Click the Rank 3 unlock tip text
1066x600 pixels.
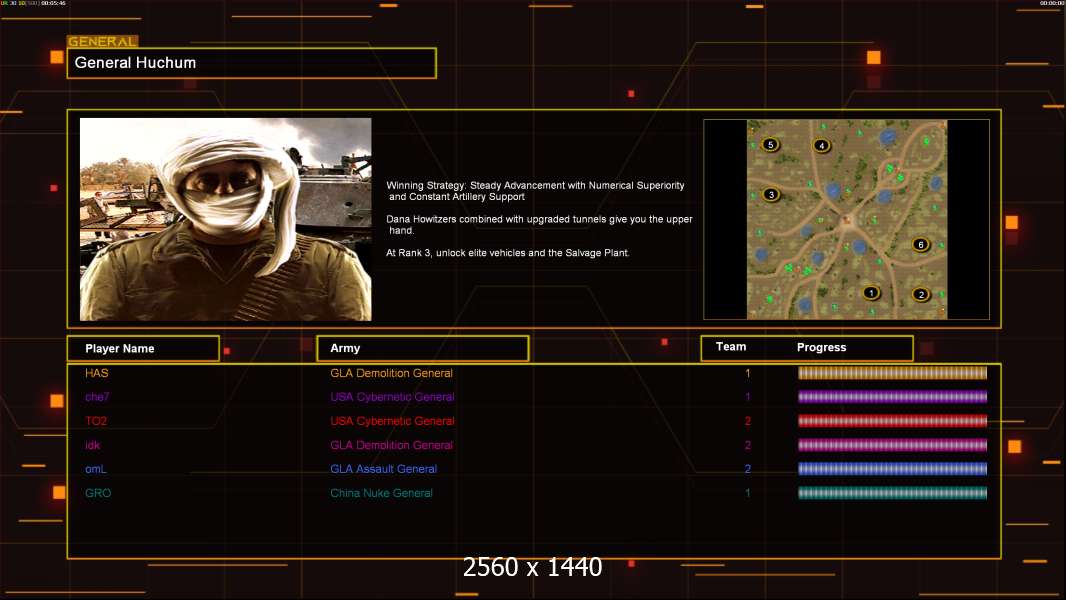pyautogui.click(x=508, y=253)
